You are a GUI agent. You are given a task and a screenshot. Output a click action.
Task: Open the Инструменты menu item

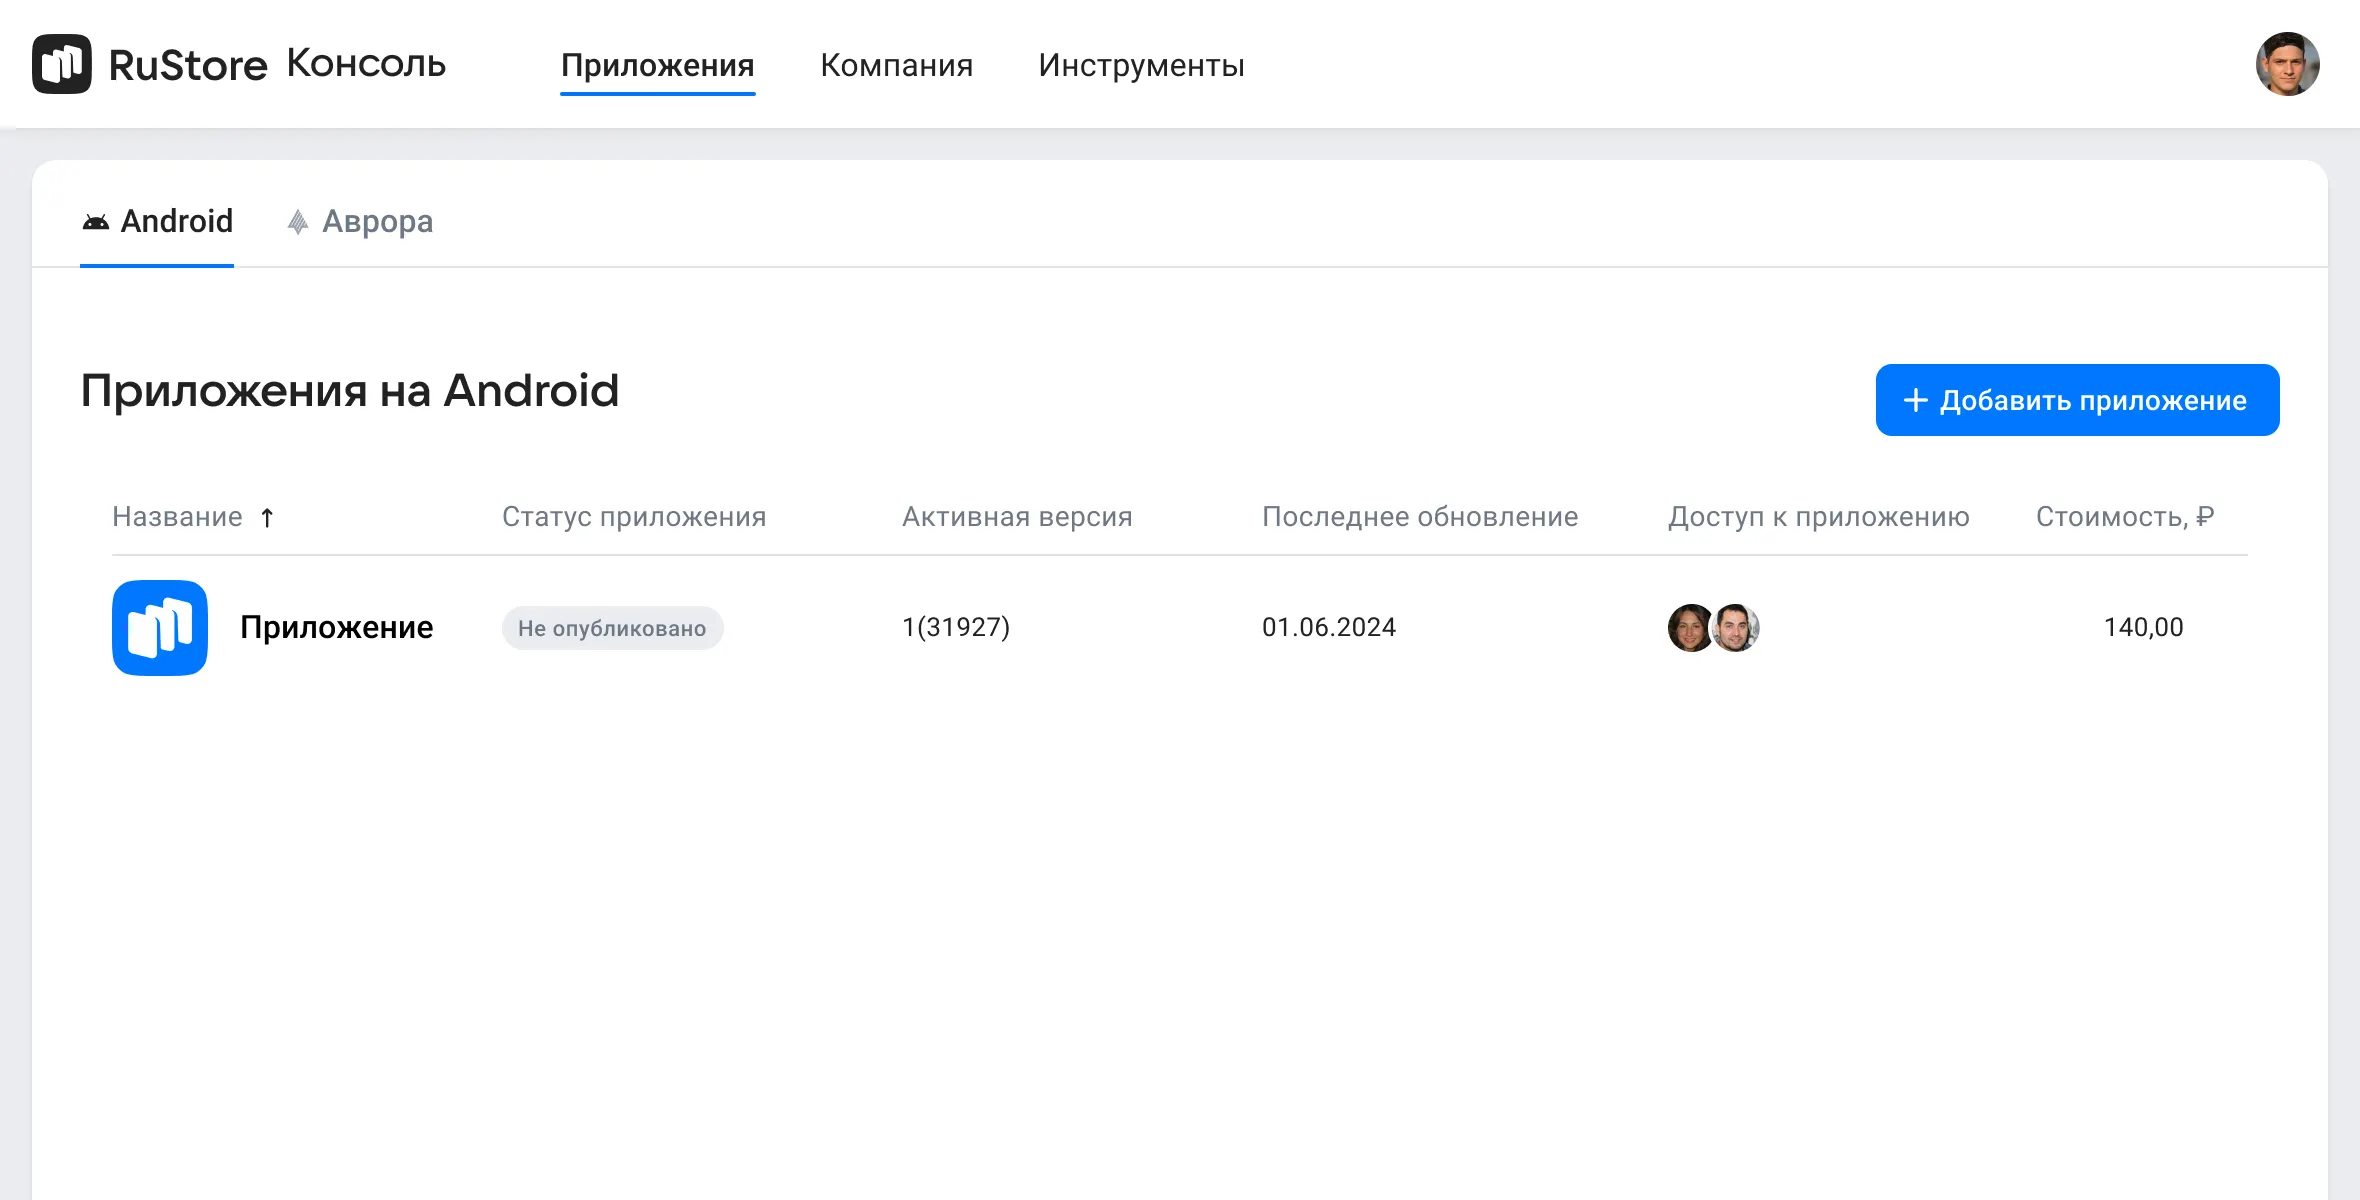pos(1141,65)
